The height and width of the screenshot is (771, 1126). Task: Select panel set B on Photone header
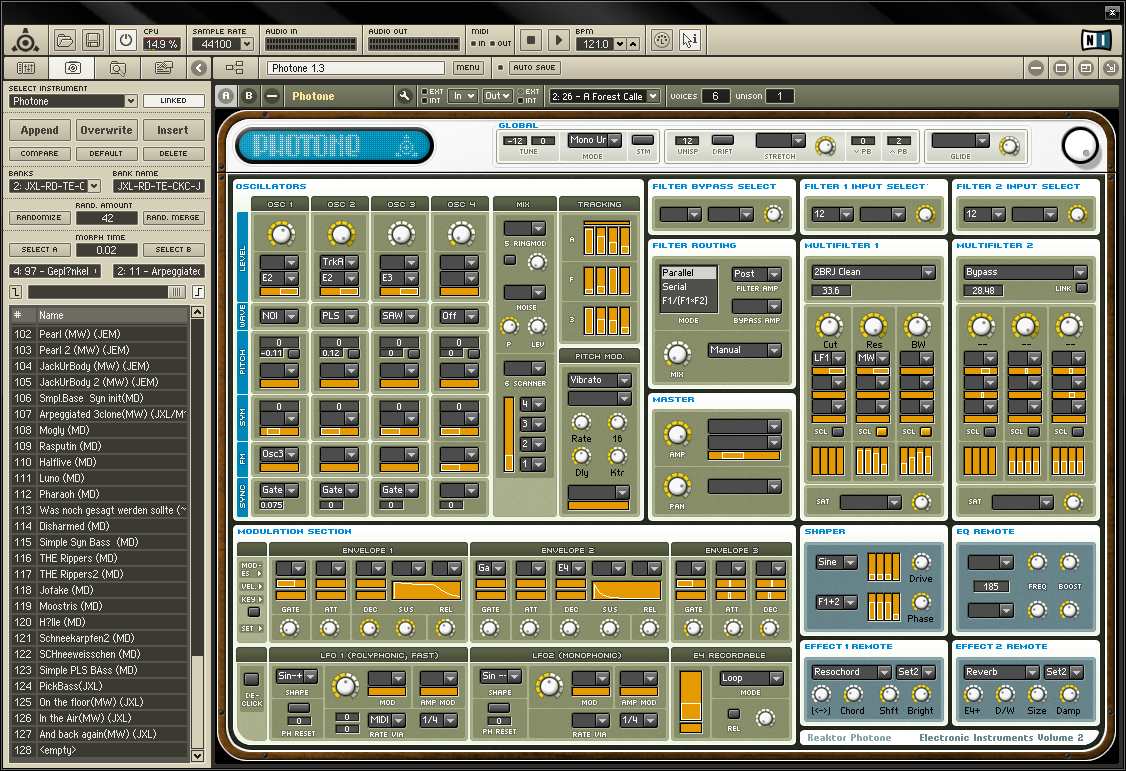[249, 96]
